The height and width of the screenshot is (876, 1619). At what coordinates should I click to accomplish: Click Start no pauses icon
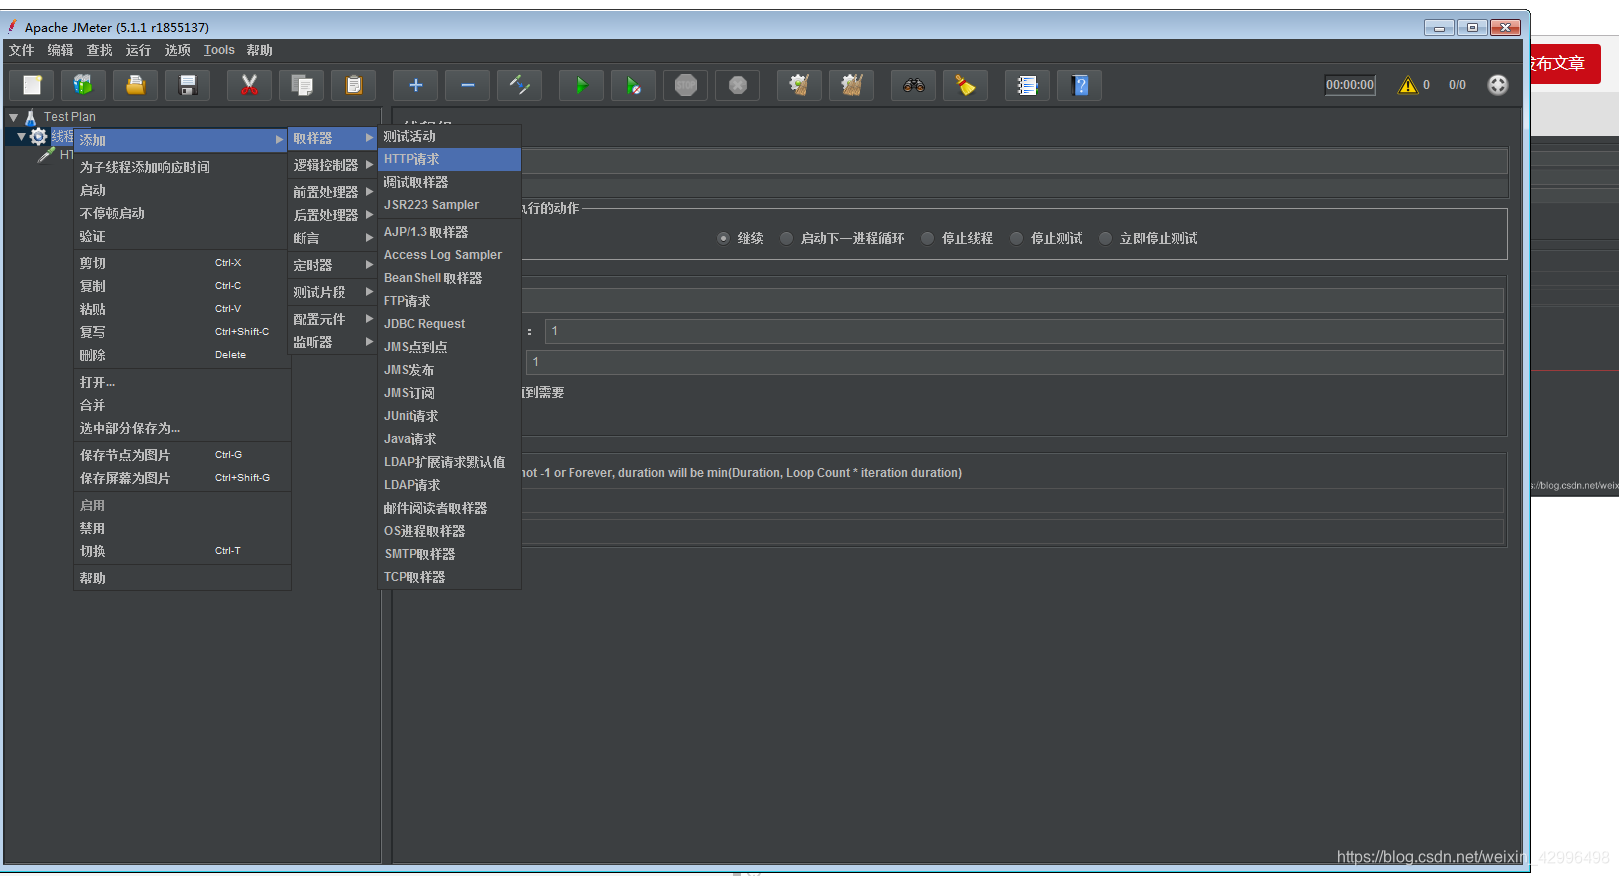634,85
